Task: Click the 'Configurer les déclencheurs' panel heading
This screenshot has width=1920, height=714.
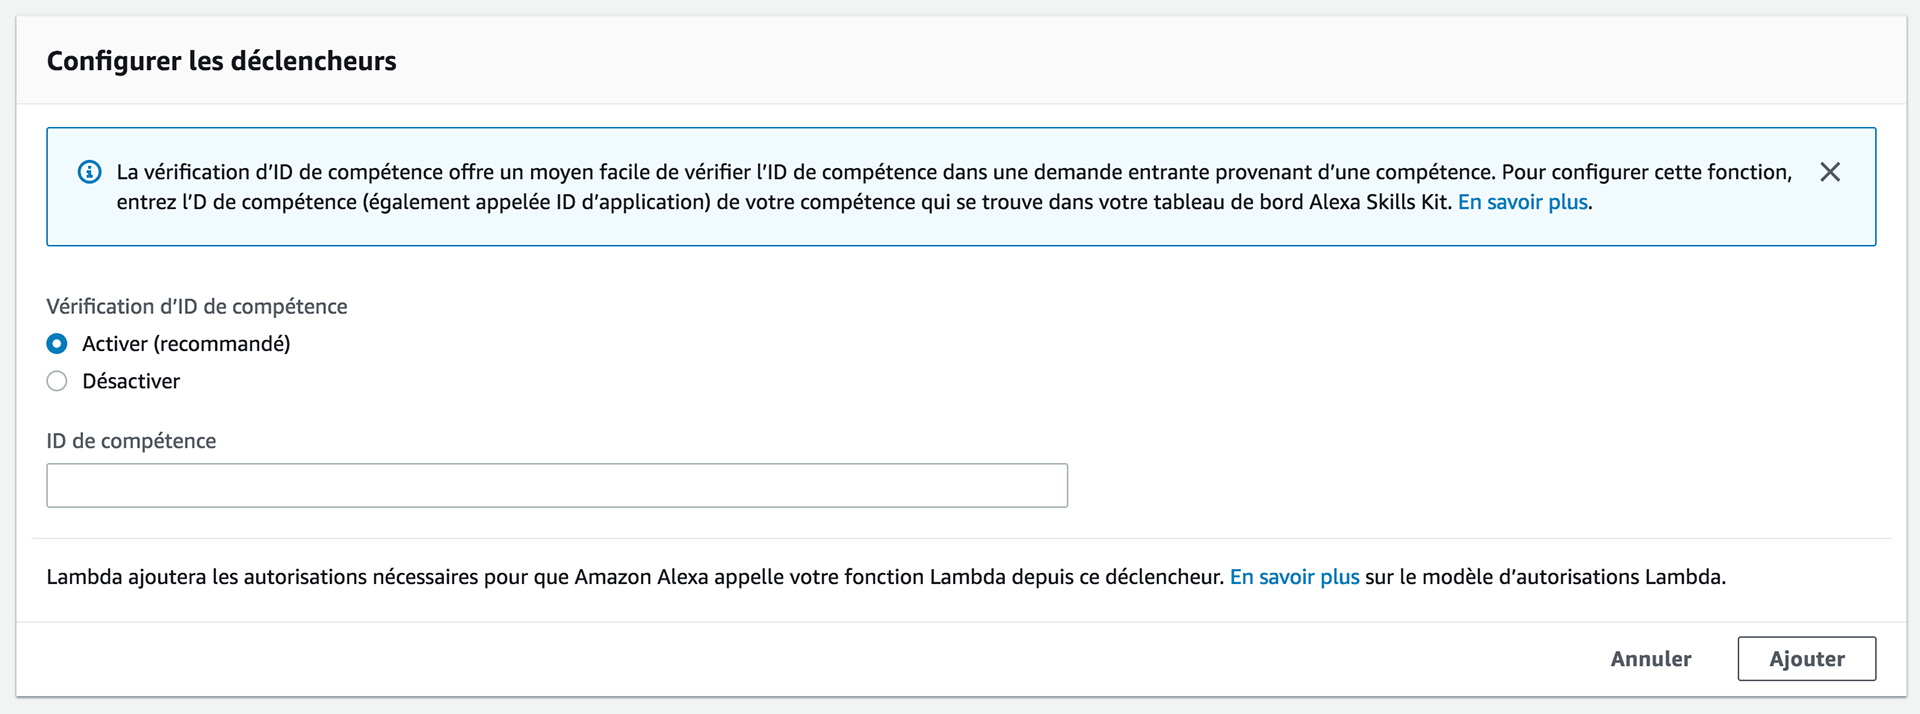Action: (221, 61)
